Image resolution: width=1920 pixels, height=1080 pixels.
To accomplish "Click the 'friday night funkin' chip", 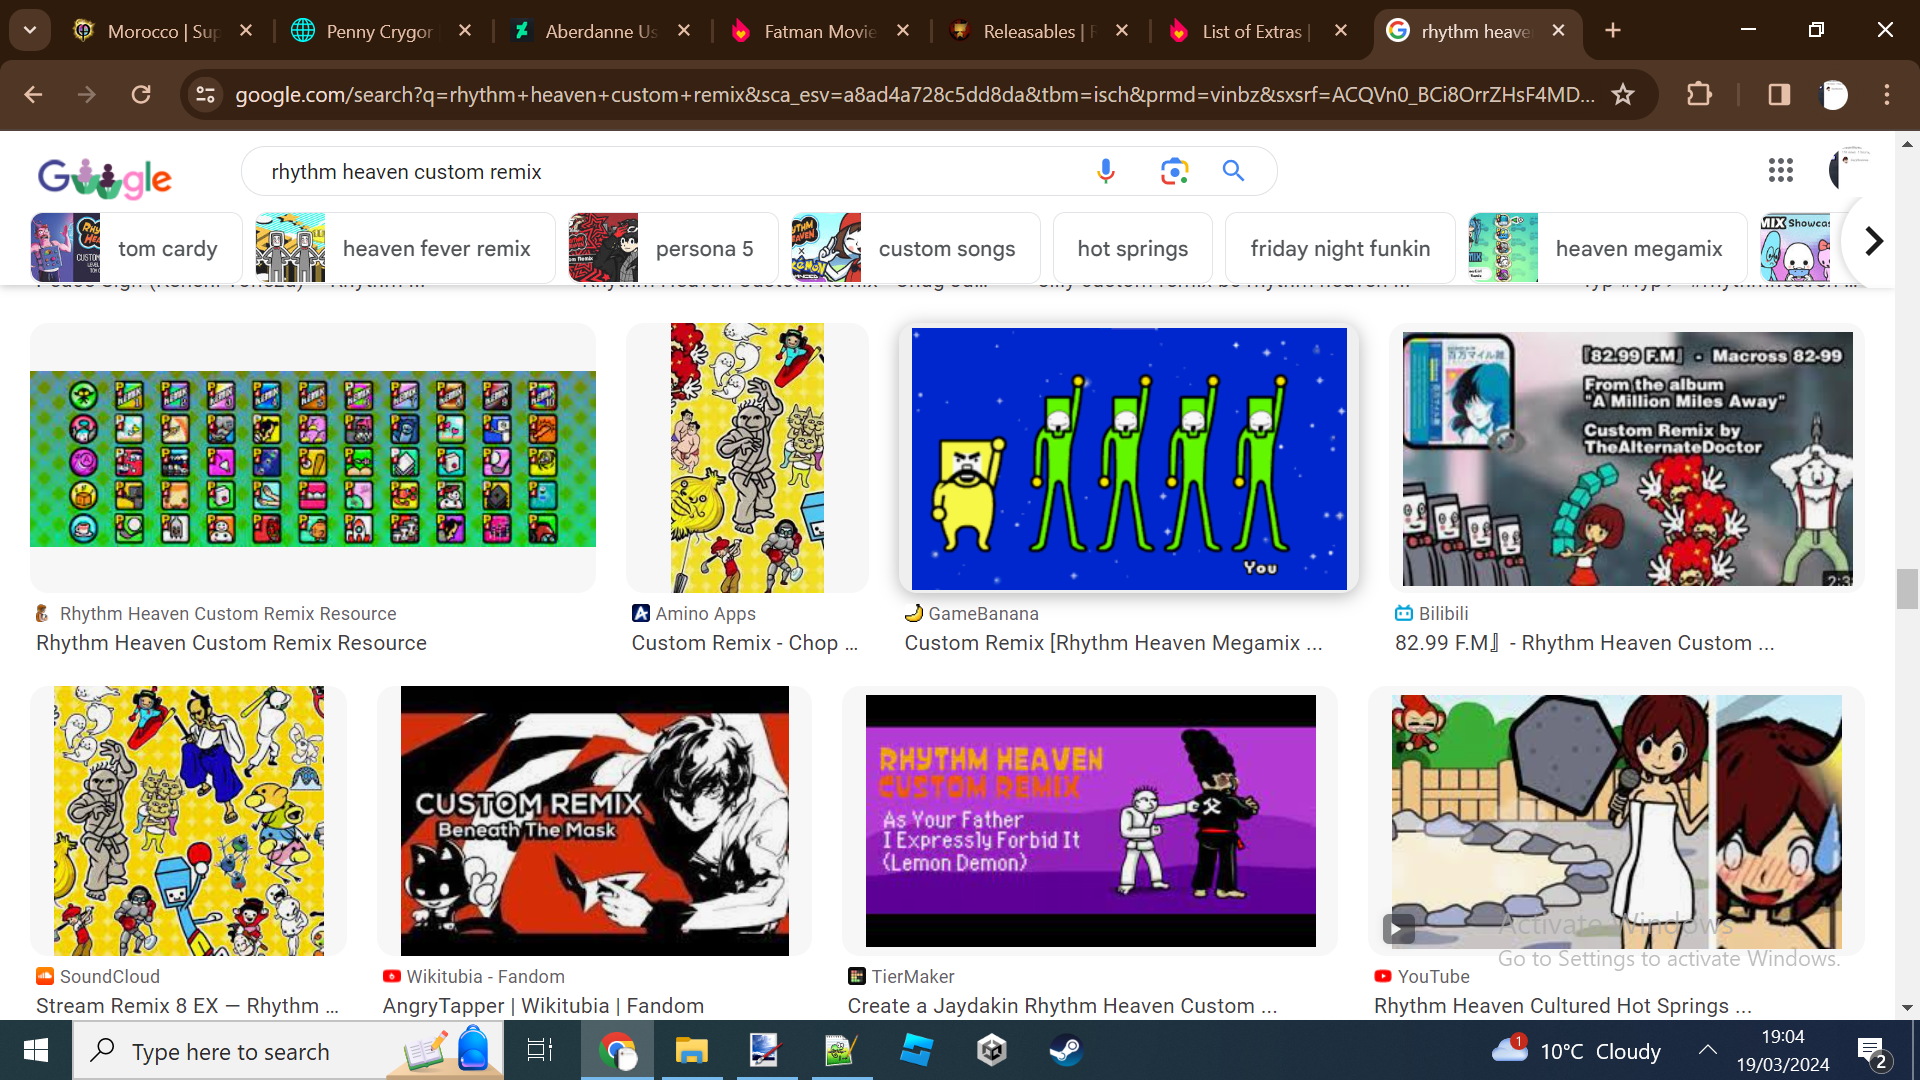I will (1339, 248).
